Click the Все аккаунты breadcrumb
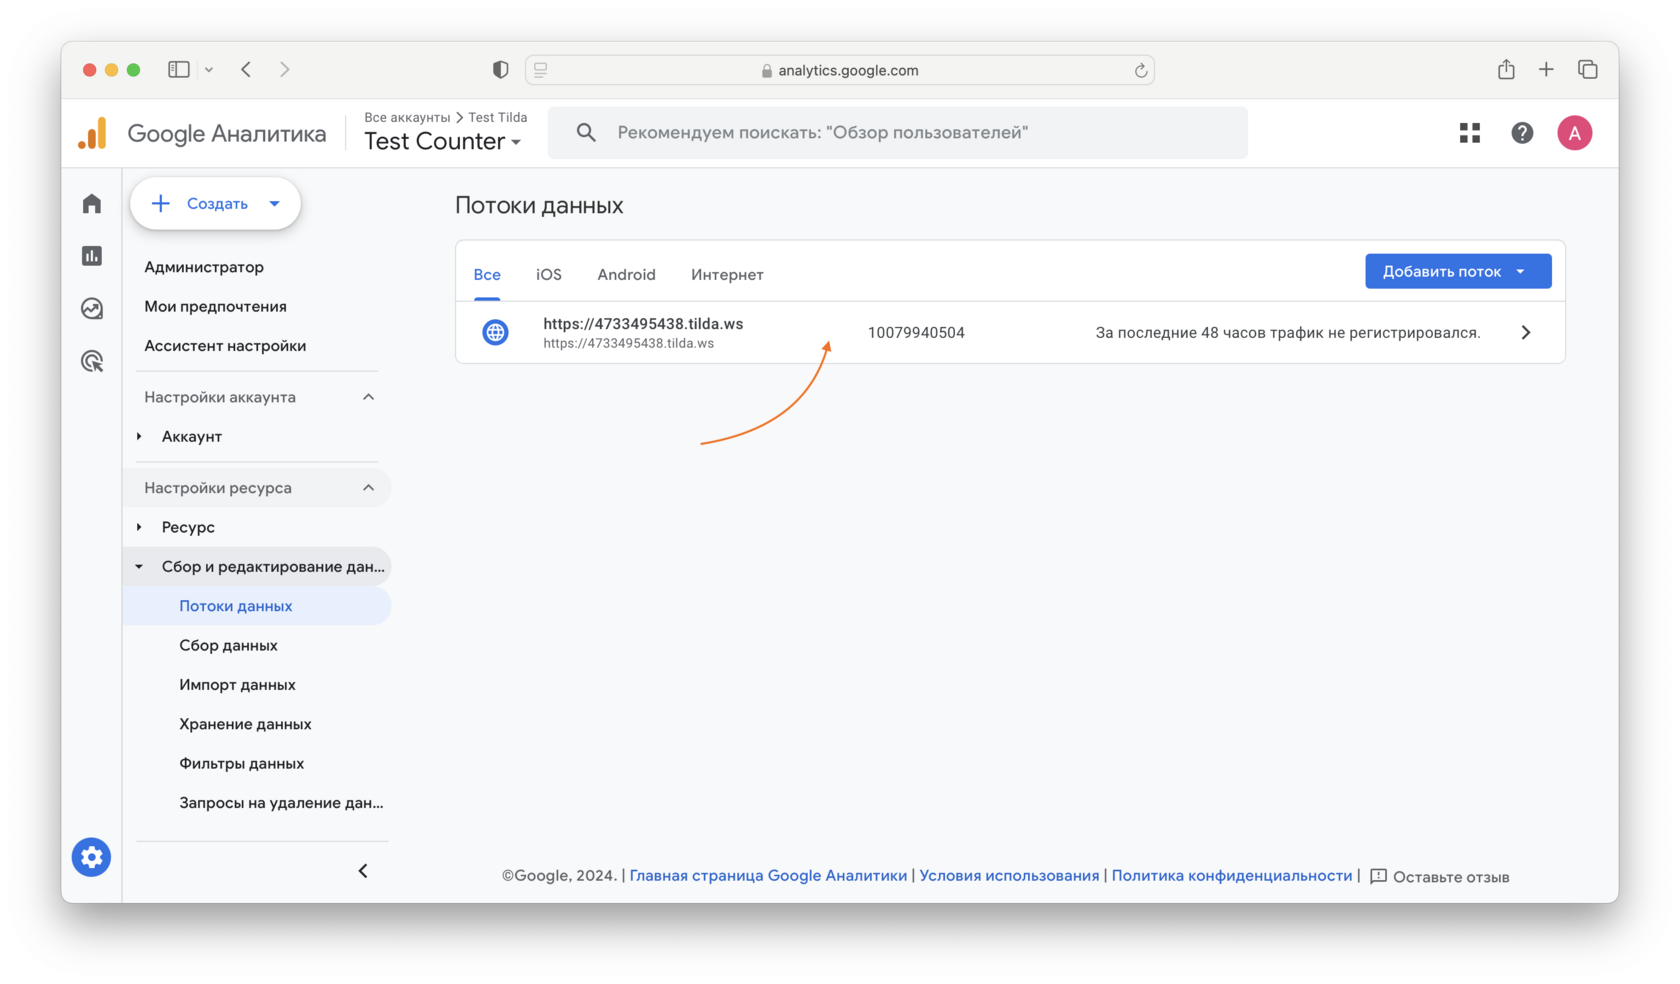1680x984 pixels. (407, 117)
